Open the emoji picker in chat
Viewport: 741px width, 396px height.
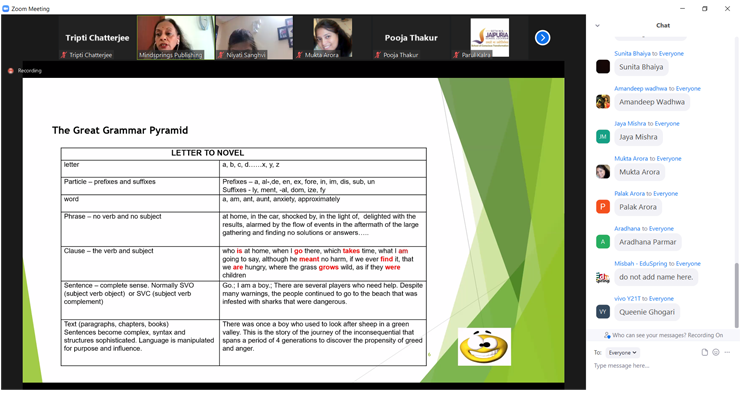click(716, 353)
